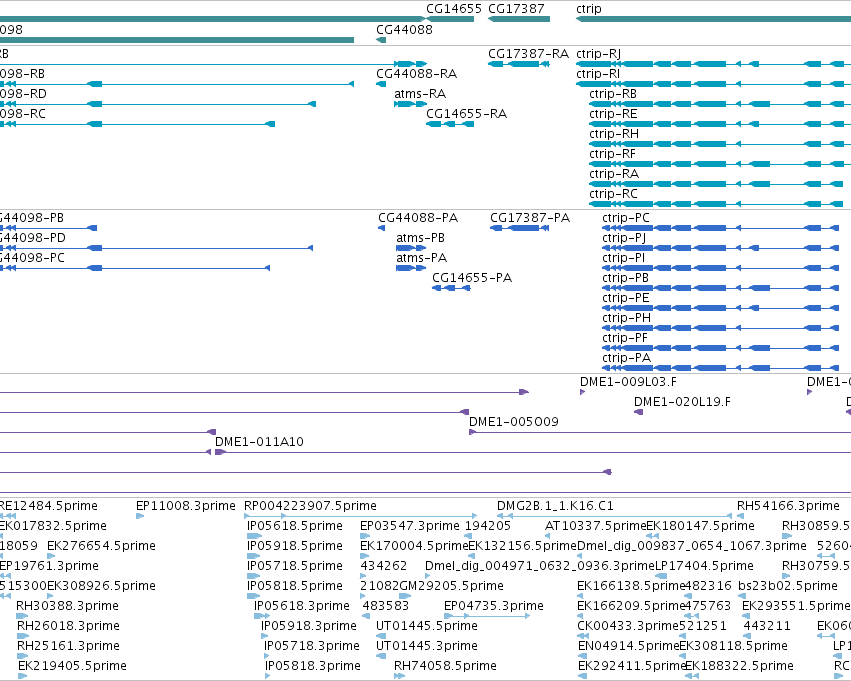Select the EK276654.5prime feature label

tap(101, 546)
